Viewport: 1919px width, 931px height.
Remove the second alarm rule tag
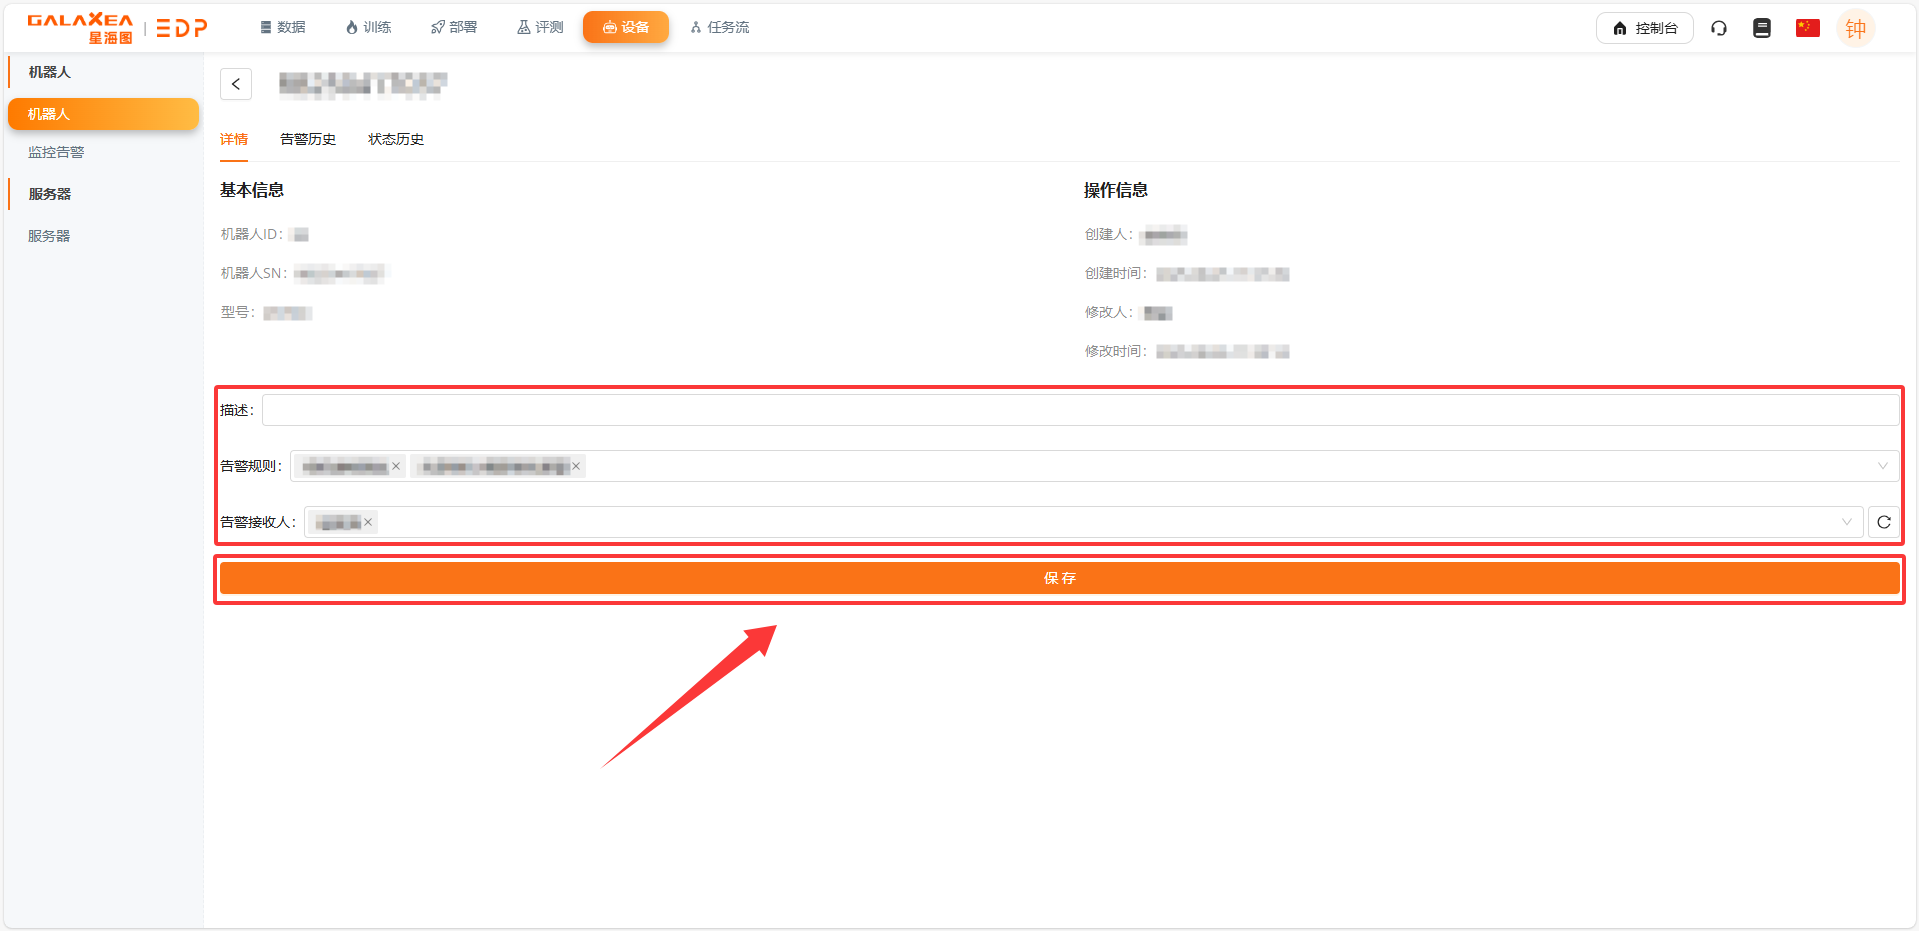[576, 466]
